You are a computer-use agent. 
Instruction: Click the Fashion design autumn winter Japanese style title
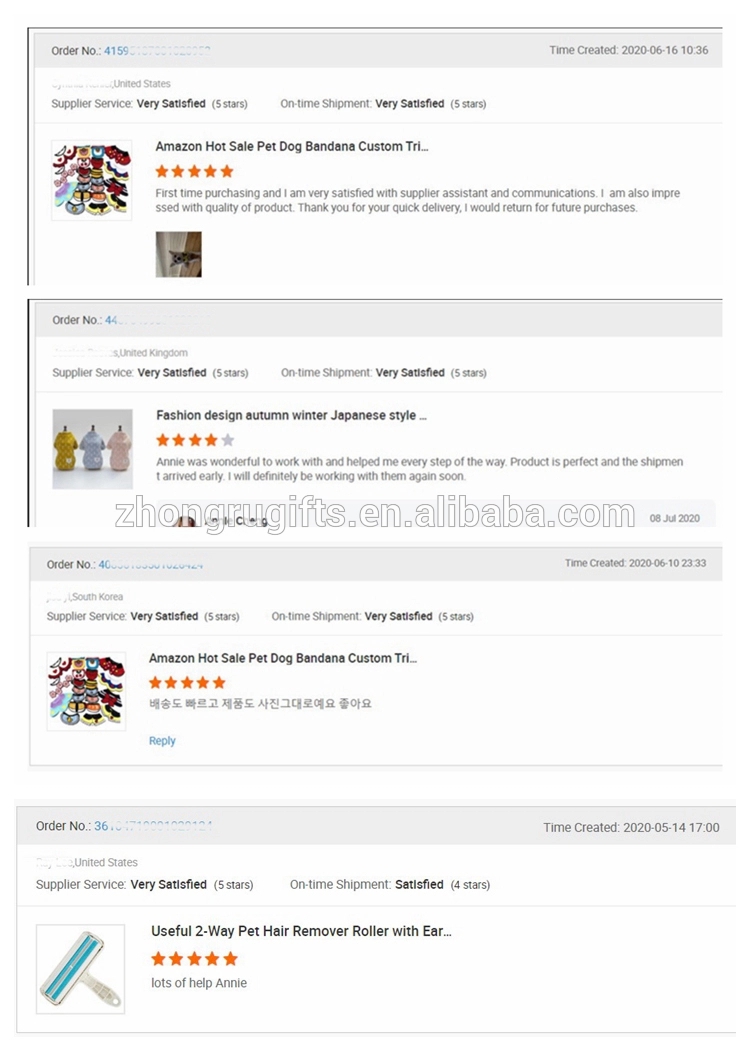click(x=291, y=415)
